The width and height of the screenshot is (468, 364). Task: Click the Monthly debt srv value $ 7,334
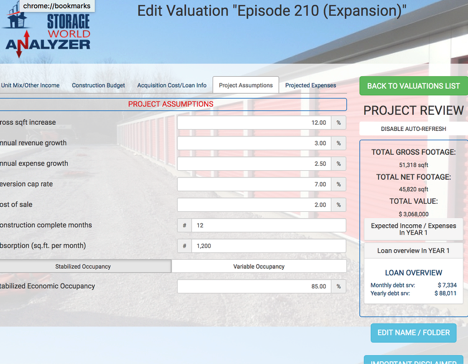coord(447,285)
